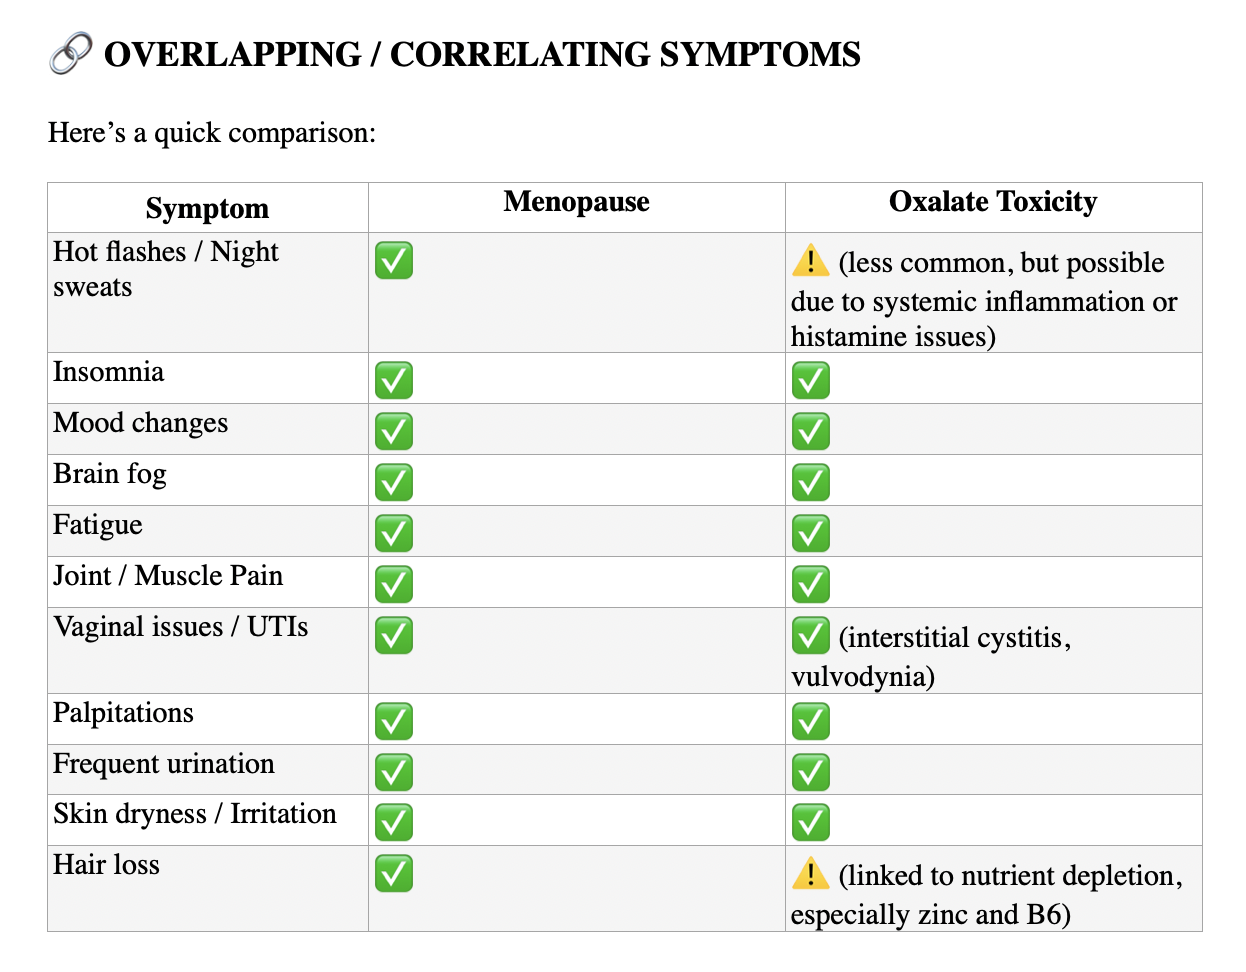Image resolution: width=1246 pixels, height=972 pixels.
Task: Click the Oxalate checkmark beside interstitial cystitis
Action: click(x=811, y=635)
